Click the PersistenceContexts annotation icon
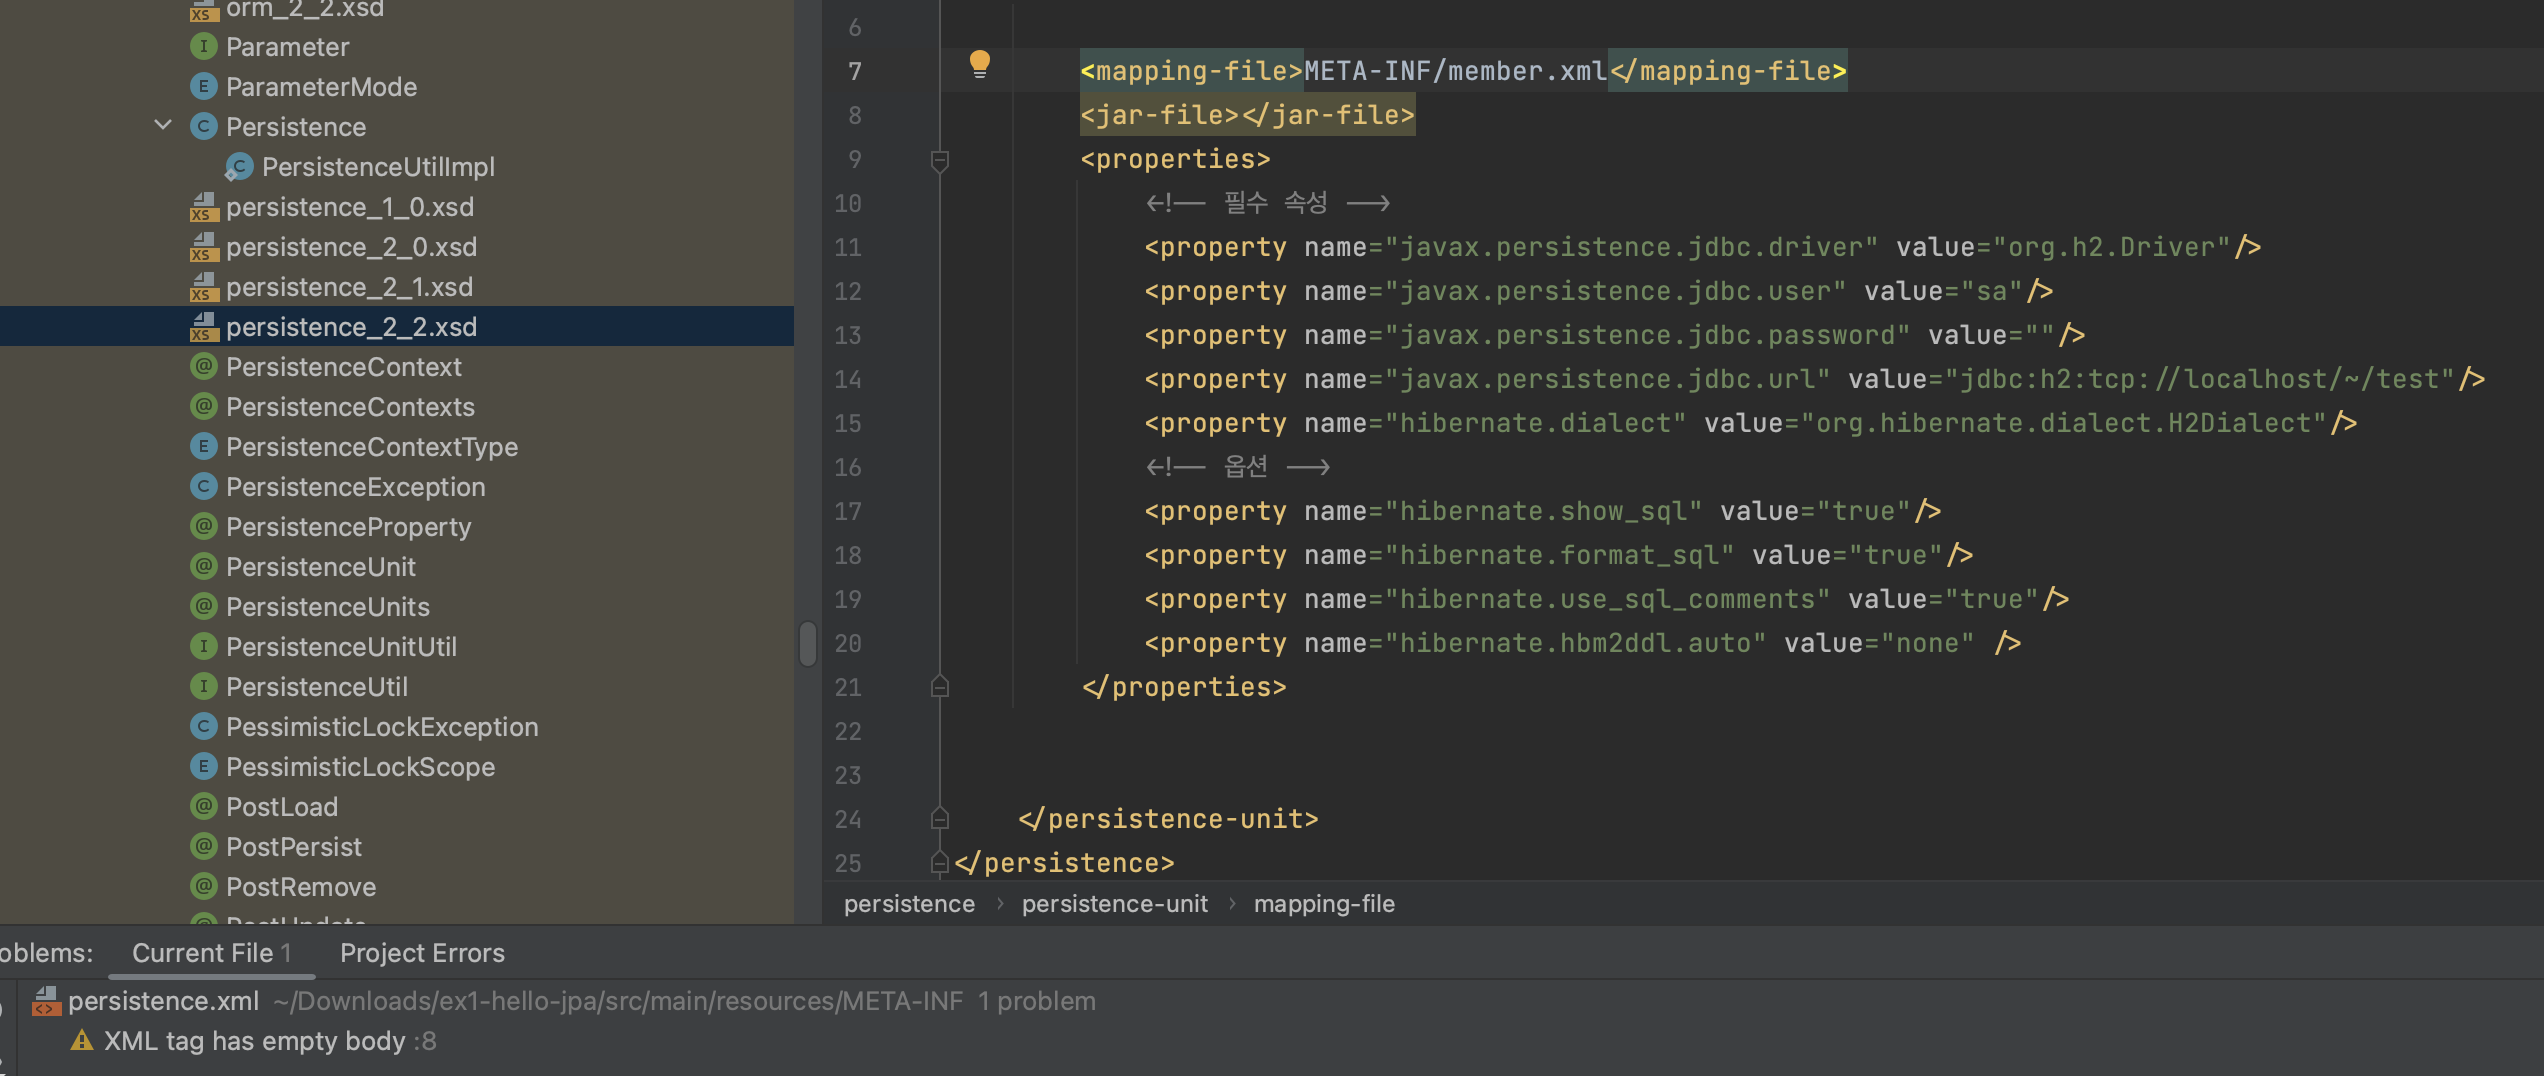Image resolution: width=2544 pixels, height=1076 pixels. tap(204, 406)
